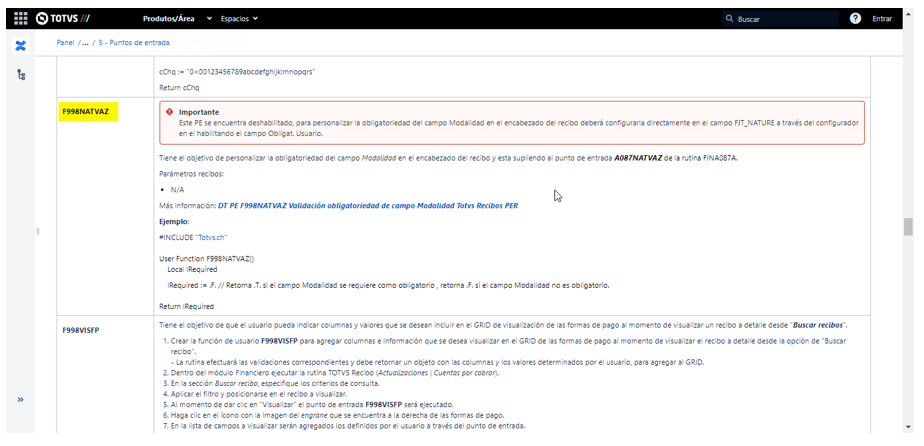924x446 pixels.
Task: Click the 'Return lRequired' line
Action: (x=186, y=306)
